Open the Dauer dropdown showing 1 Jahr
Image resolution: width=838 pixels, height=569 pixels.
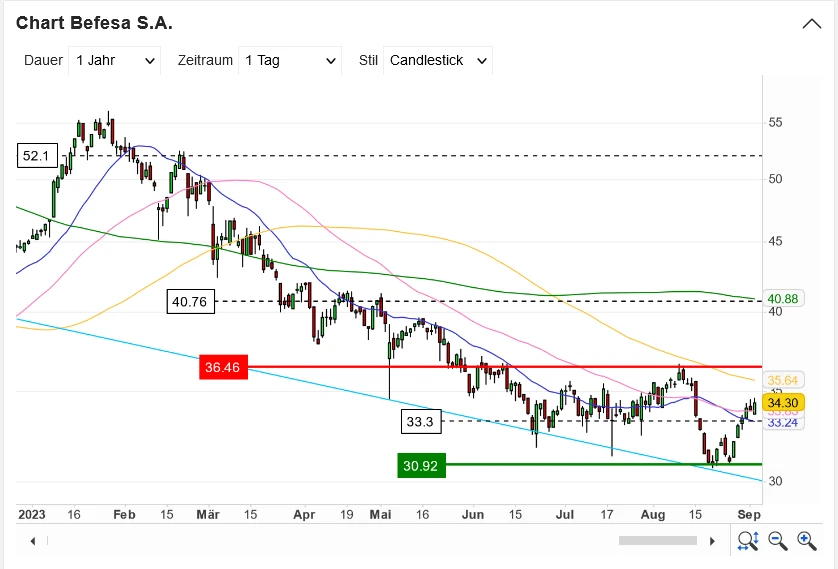tap(114, 60)
